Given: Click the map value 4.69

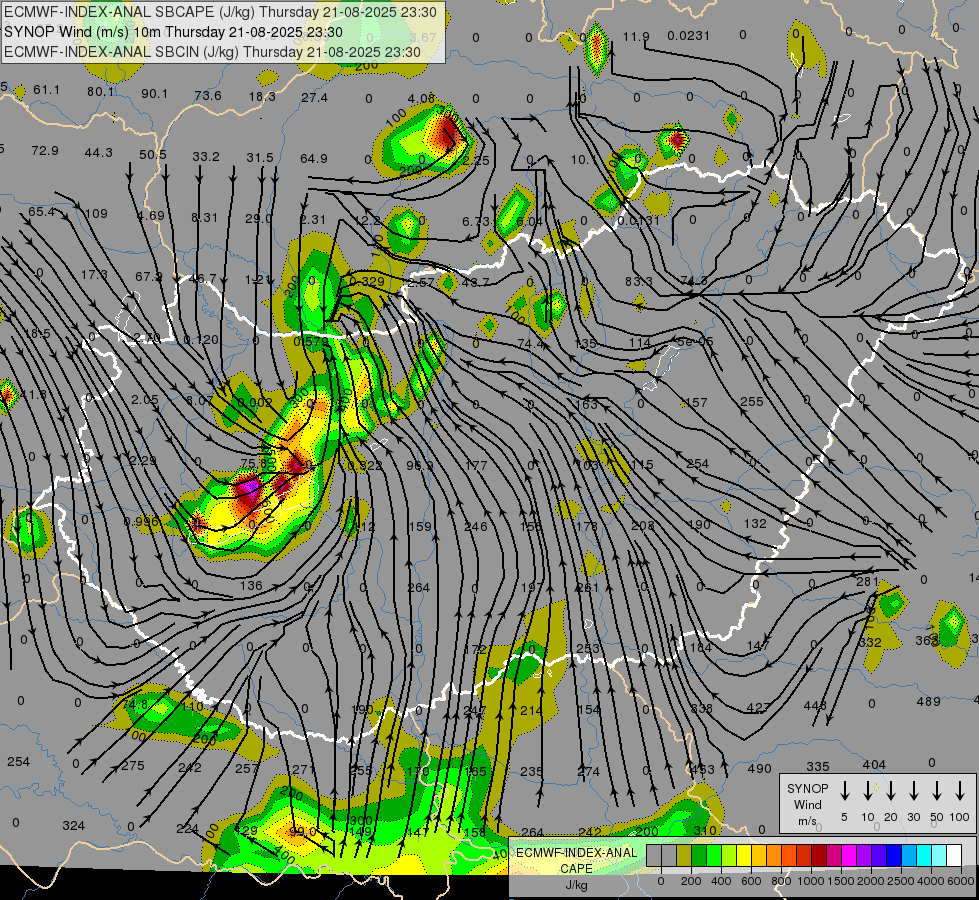Looking at the screenshot, I should pyautogui.click(x=151, y=215).
